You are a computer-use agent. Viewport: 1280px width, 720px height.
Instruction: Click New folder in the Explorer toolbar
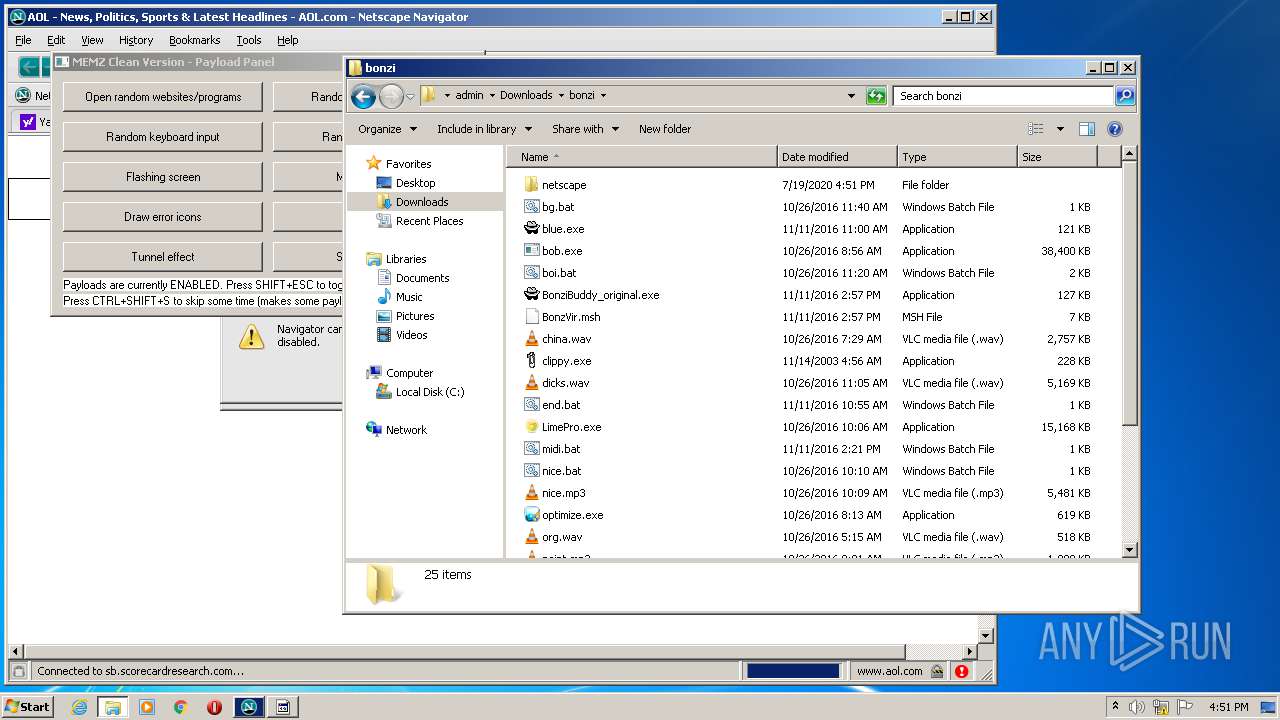pos(665,129)
